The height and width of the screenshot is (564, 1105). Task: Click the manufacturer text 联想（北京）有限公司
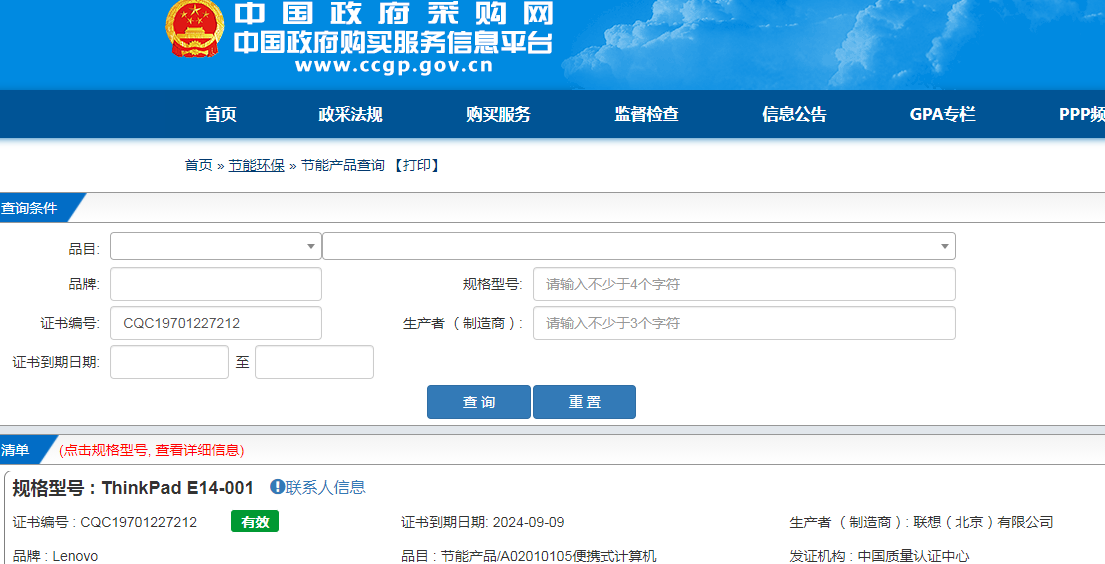point(983,522)
